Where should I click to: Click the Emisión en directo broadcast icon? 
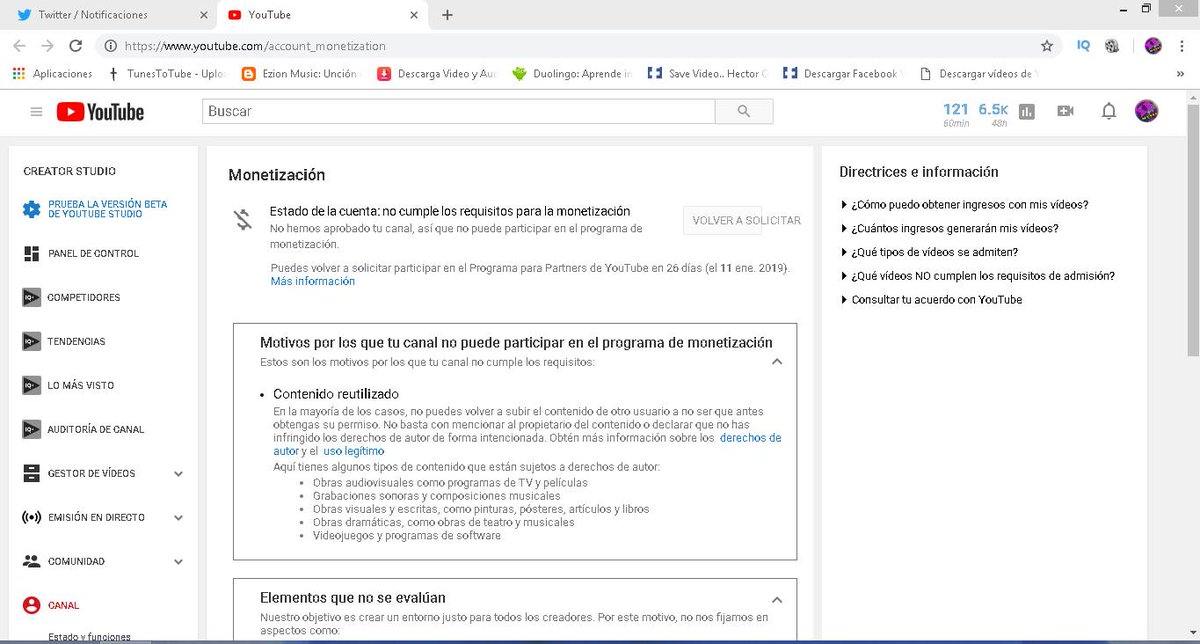[x=31, y=518]
